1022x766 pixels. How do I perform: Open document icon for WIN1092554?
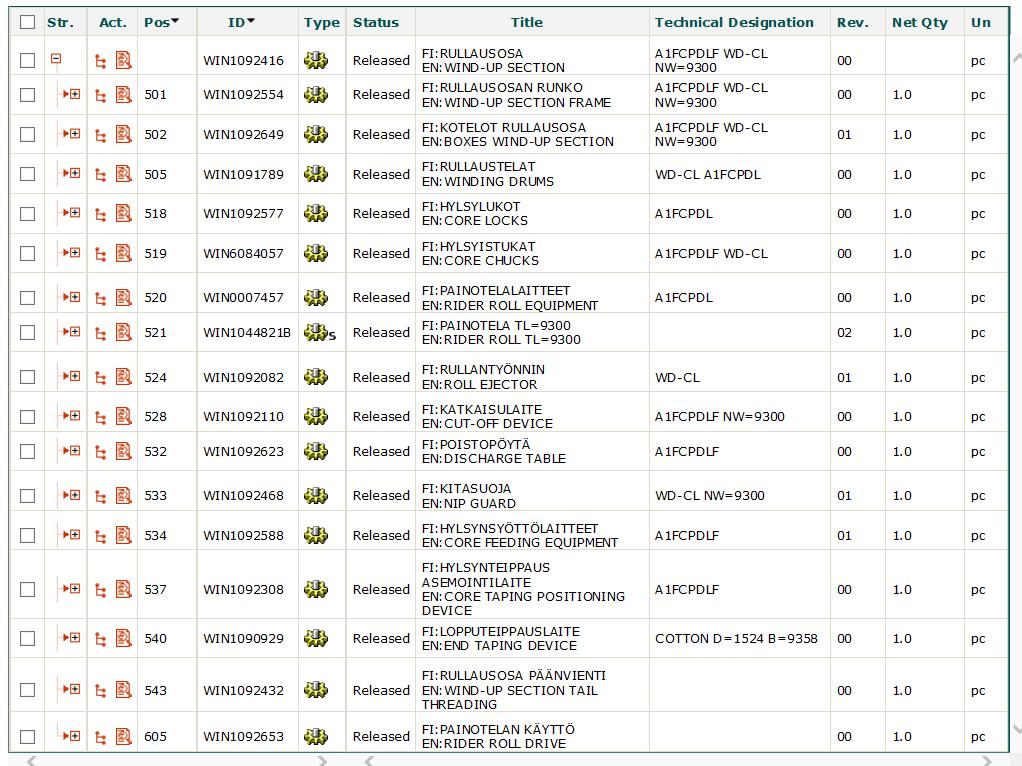(x=123, y=95)
